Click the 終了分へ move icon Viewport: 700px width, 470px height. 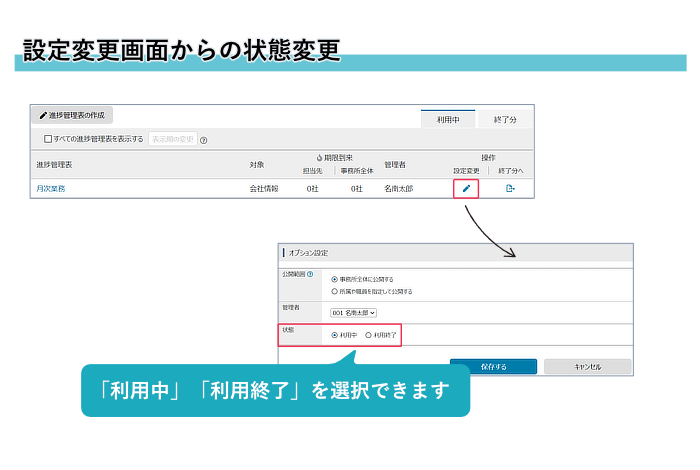coord(510,188)
